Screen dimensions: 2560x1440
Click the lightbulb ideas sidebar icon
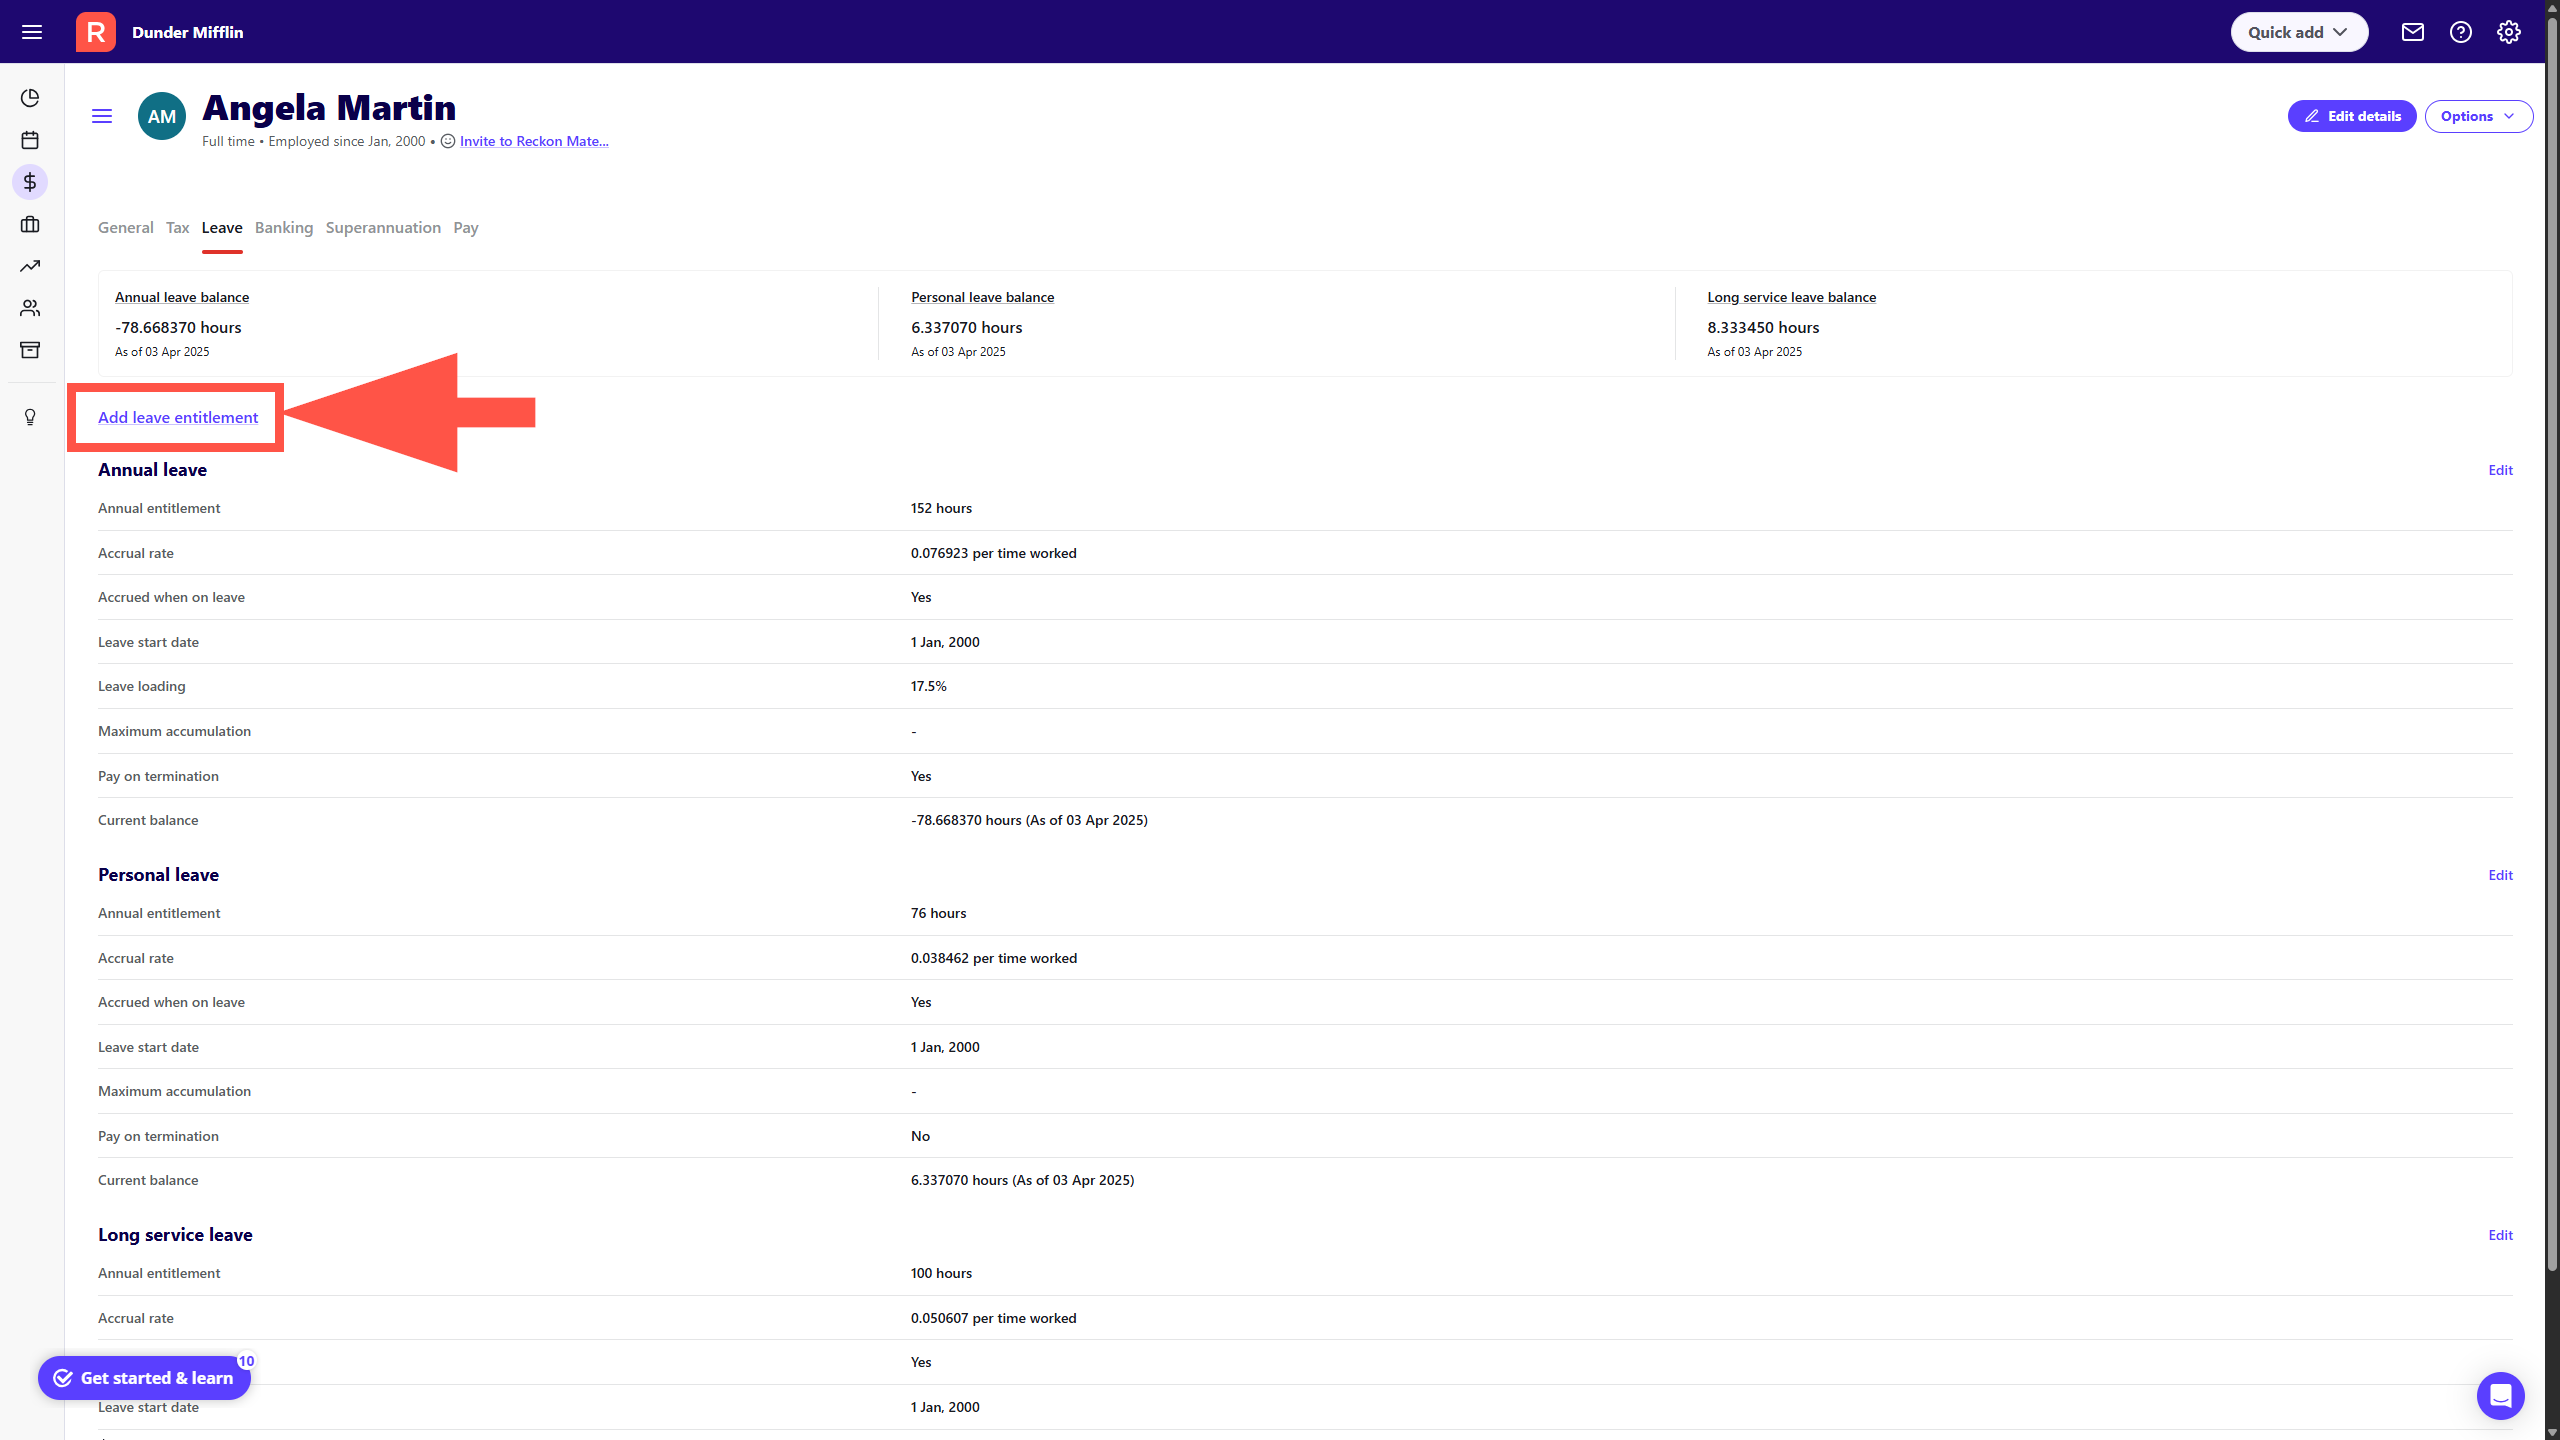[x=30, y=417]
